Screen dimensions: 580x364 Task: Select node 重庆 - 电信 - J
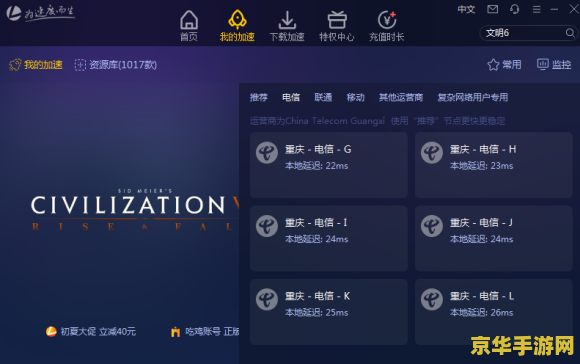(x=493, y=238)
